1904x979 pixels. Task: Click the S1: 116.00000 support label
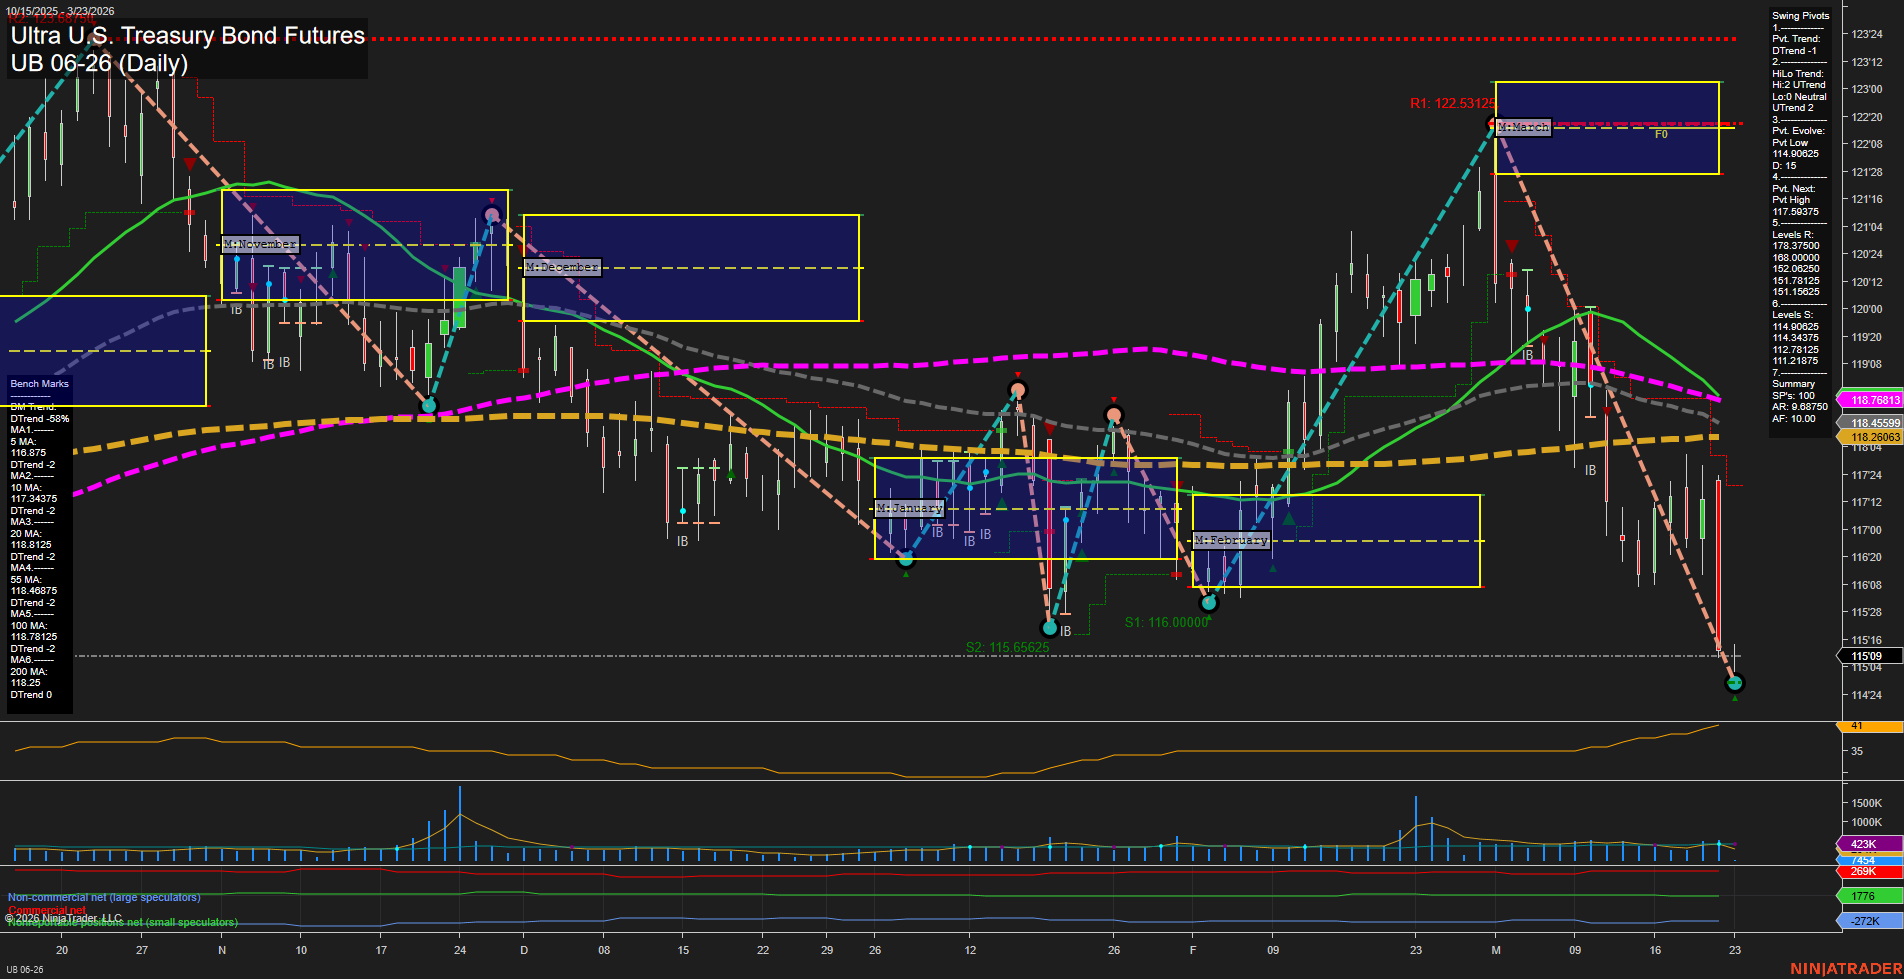click(x=1166, y=622)
